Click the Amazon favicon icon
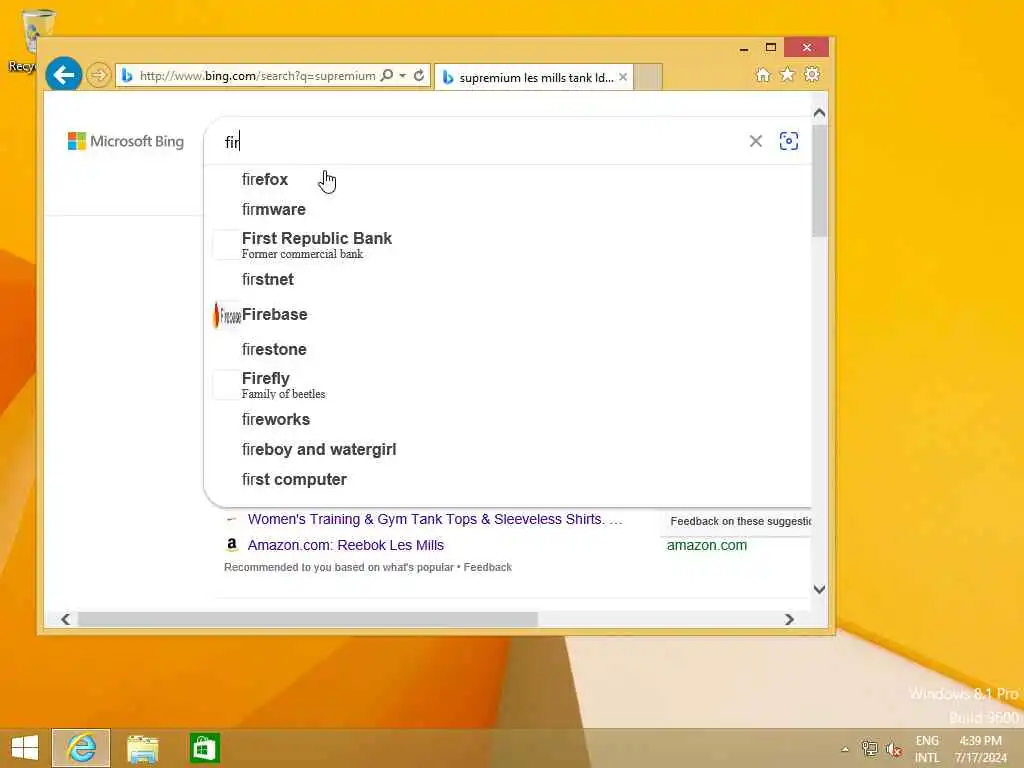Image resolution: width=1024 pixels, height=768 pixels. pyautogui.click(x=232, y=545)
